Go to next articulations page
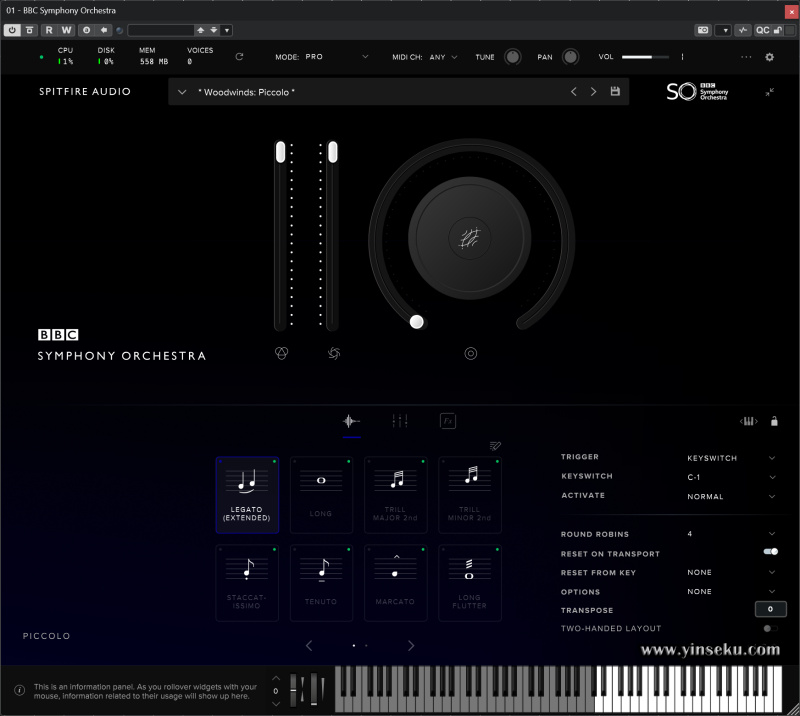The width and height of the screenshot is (800, 716). (411, 646)
